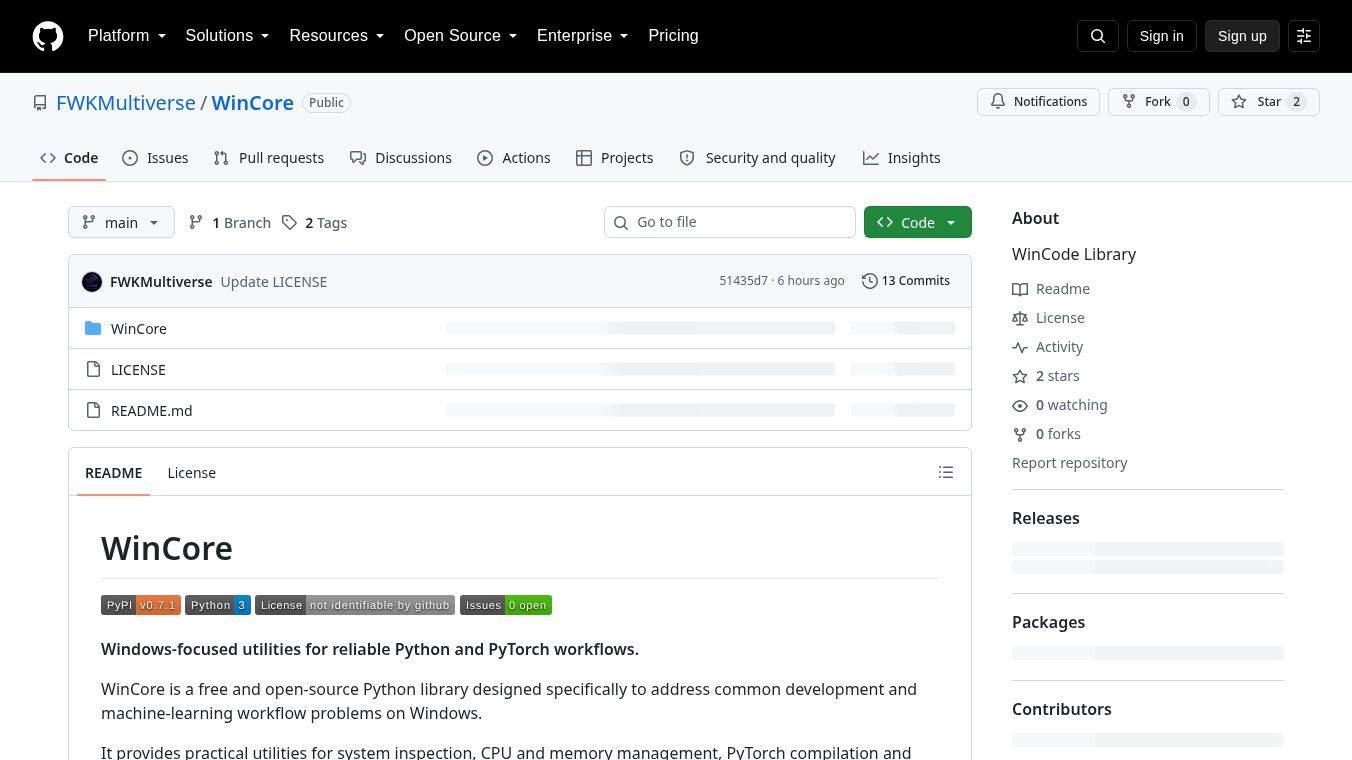Open the Discussions tab
This screenshot has width=1352, height=760.
(401, 158)
